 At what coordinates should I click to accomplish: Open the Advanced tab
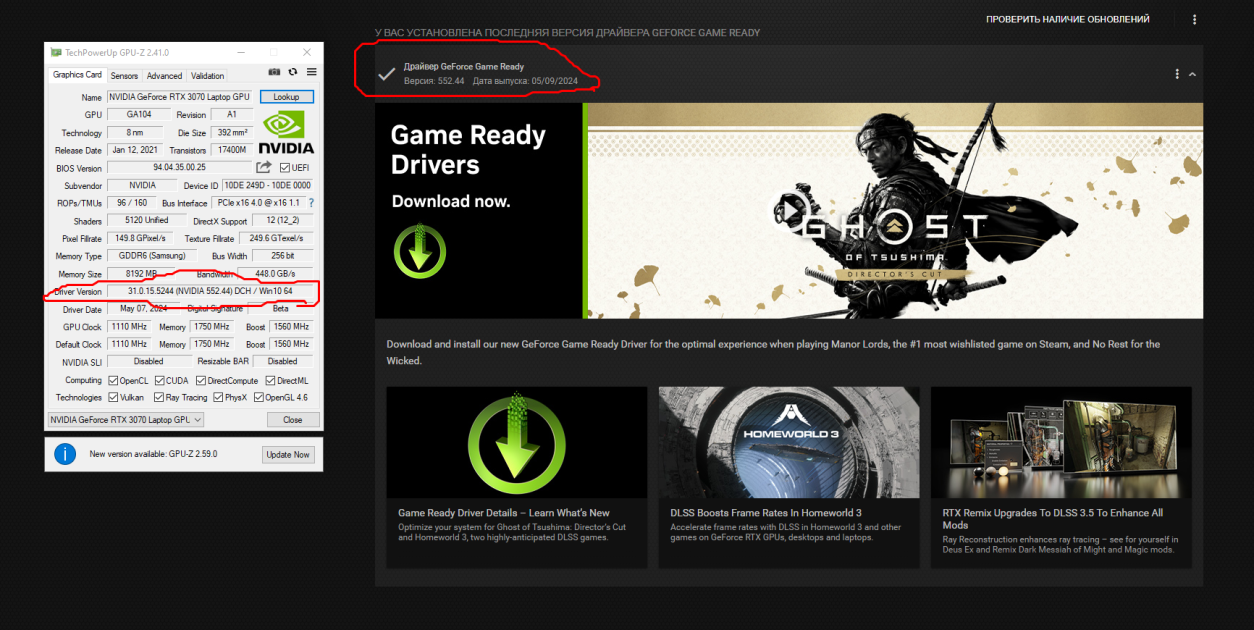point(164,76)
